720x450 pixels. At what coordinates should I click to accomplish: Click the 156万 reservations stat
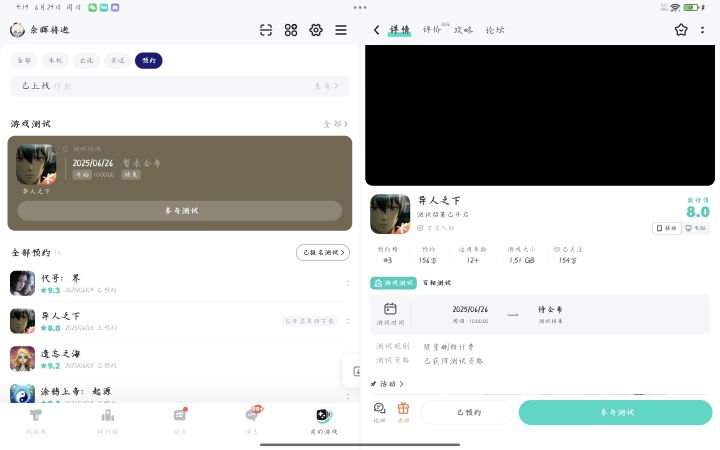[428, 260]
